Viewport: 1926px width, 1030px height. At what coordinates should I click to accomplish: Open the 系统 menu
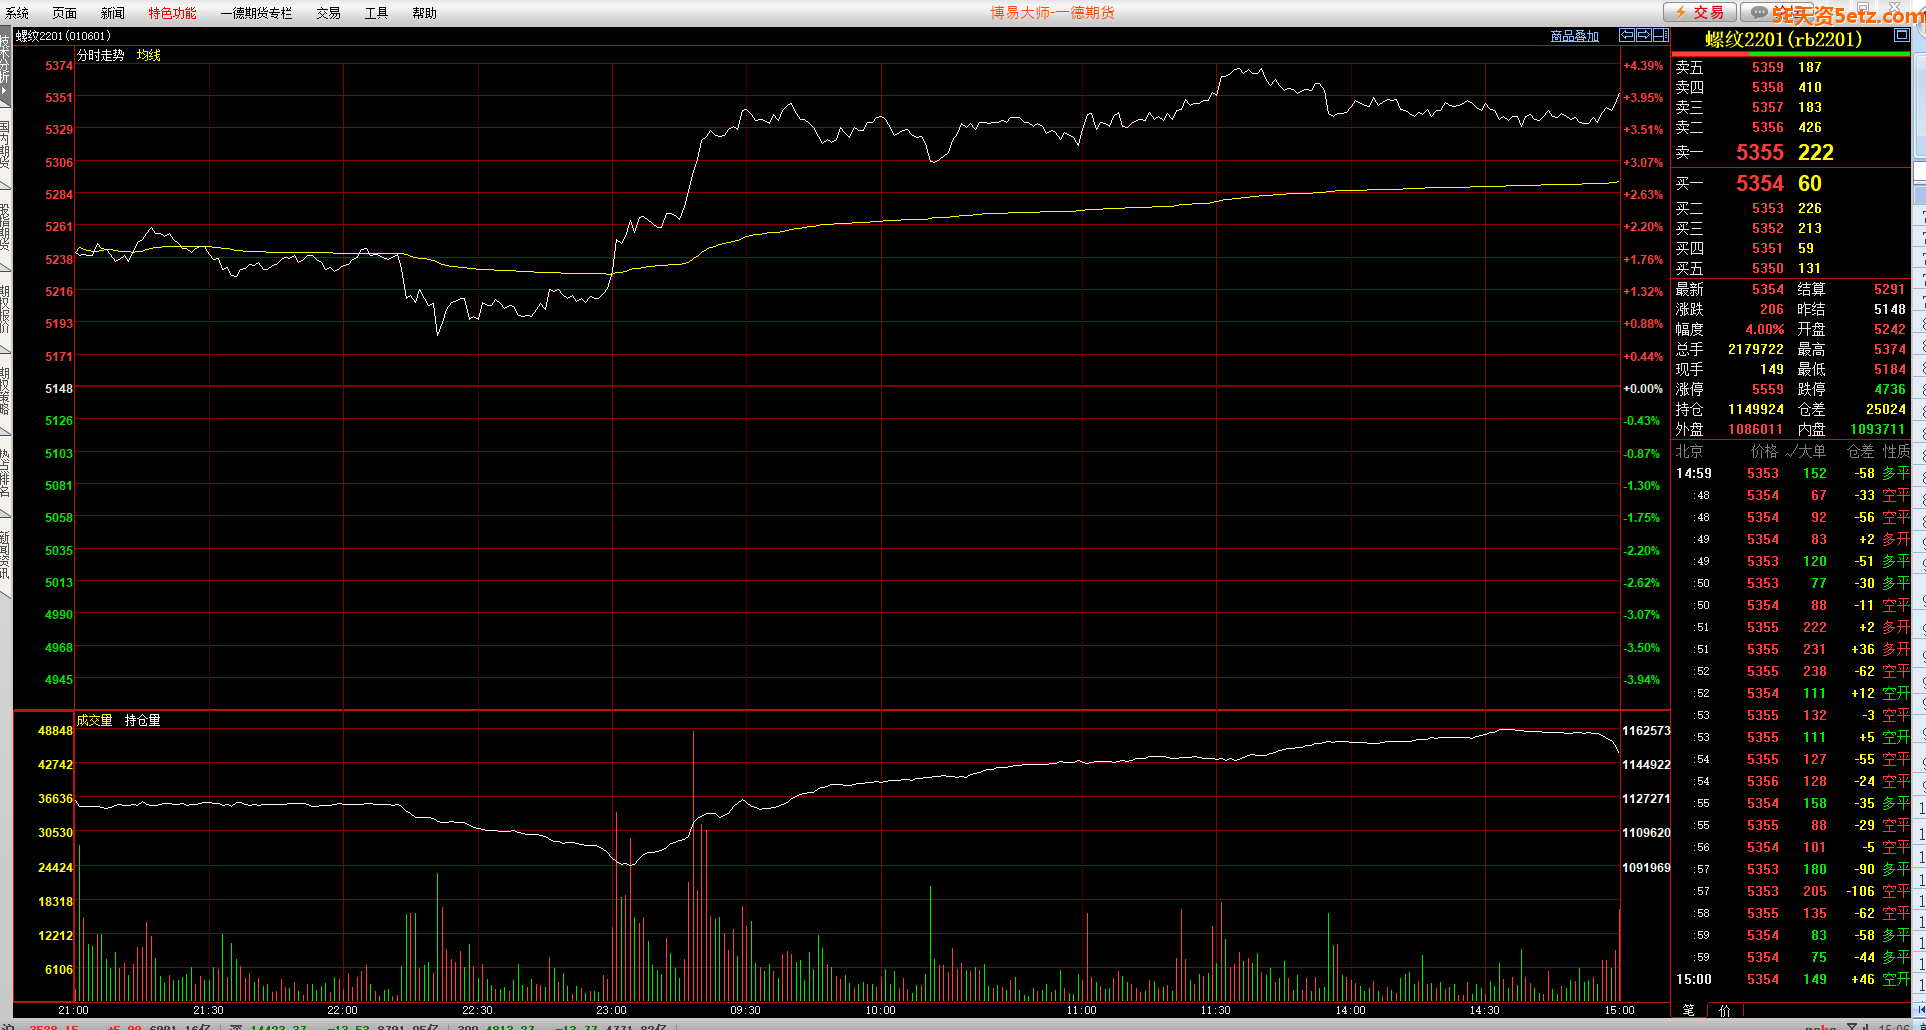point(17,13)
